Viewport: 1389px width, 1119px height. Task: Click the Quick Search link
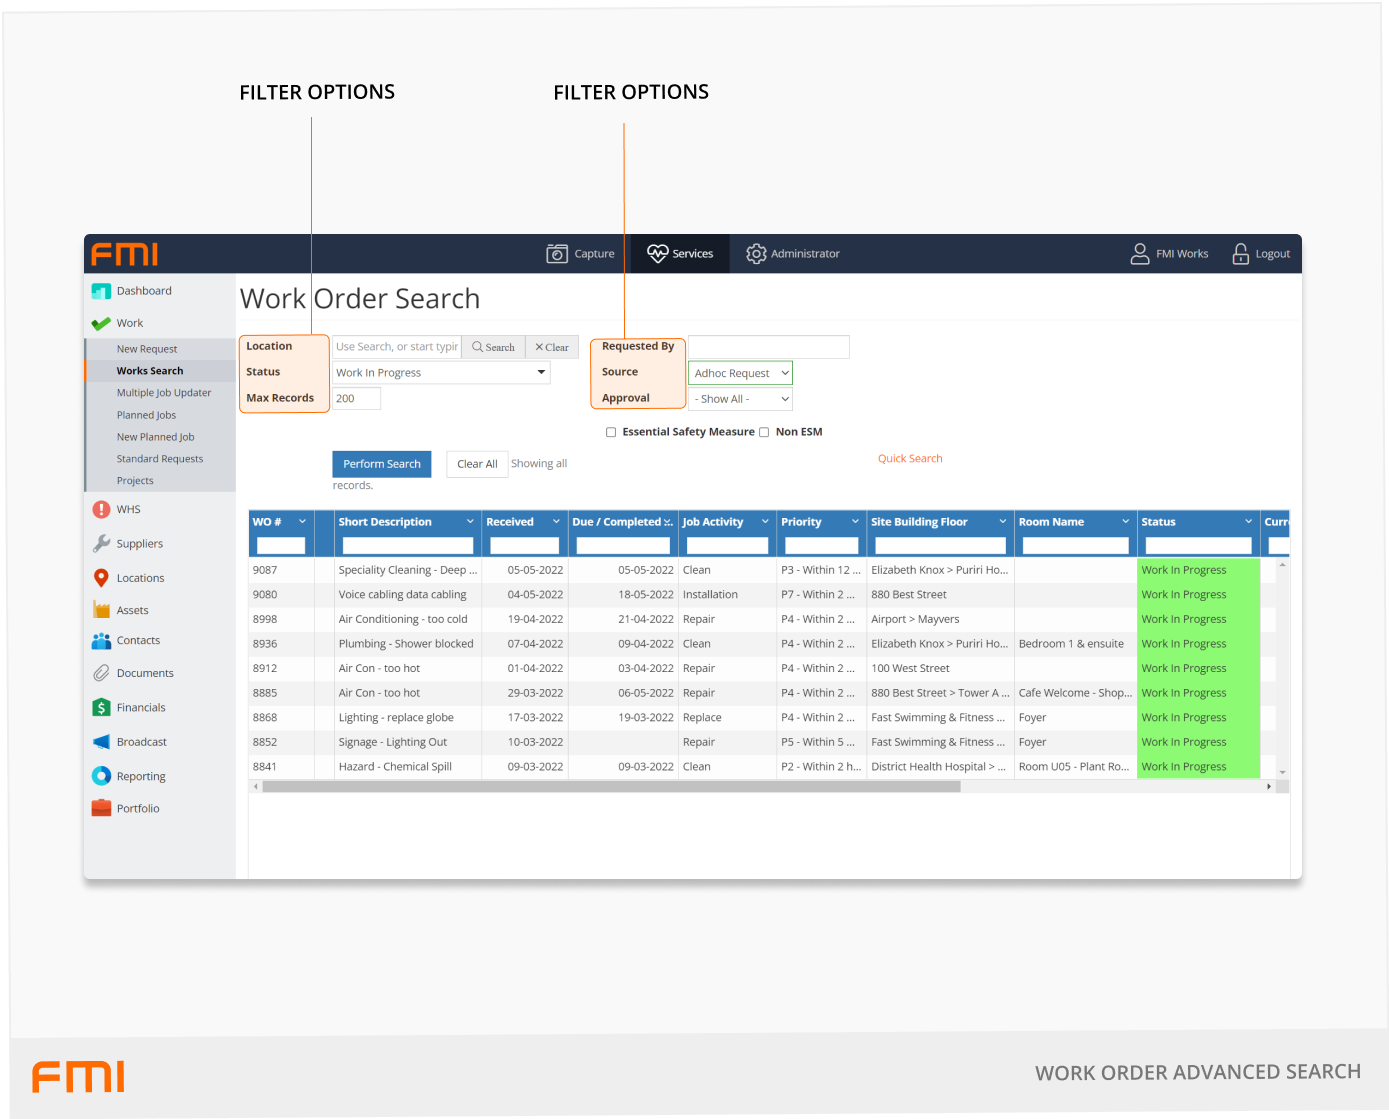coord(910,459)
